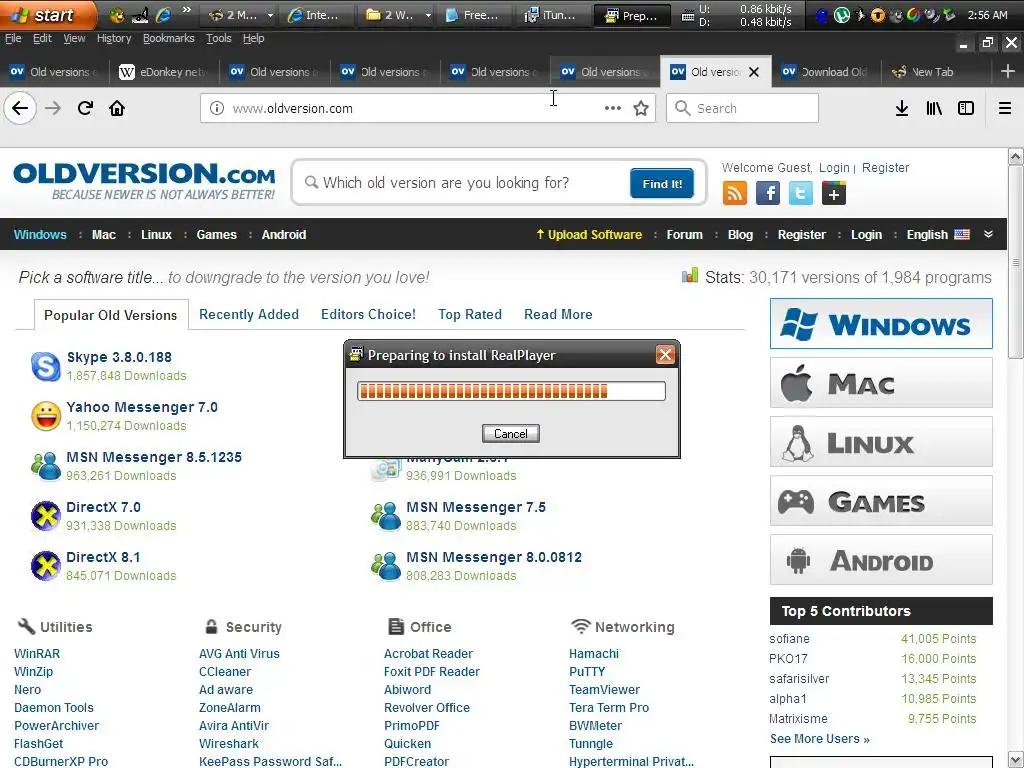Click the OLDVERSION.com logo
This screenshot has width=1024, height=768.
click(144, 181)
